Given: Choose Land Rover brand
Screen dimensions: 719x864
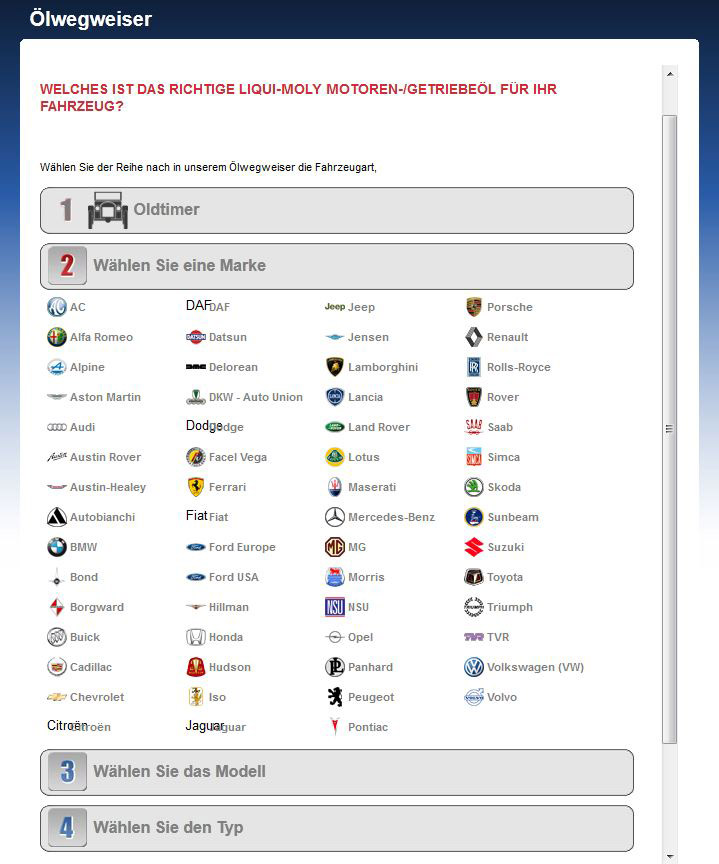Looking at the screenshot, I should pos(379,427).
